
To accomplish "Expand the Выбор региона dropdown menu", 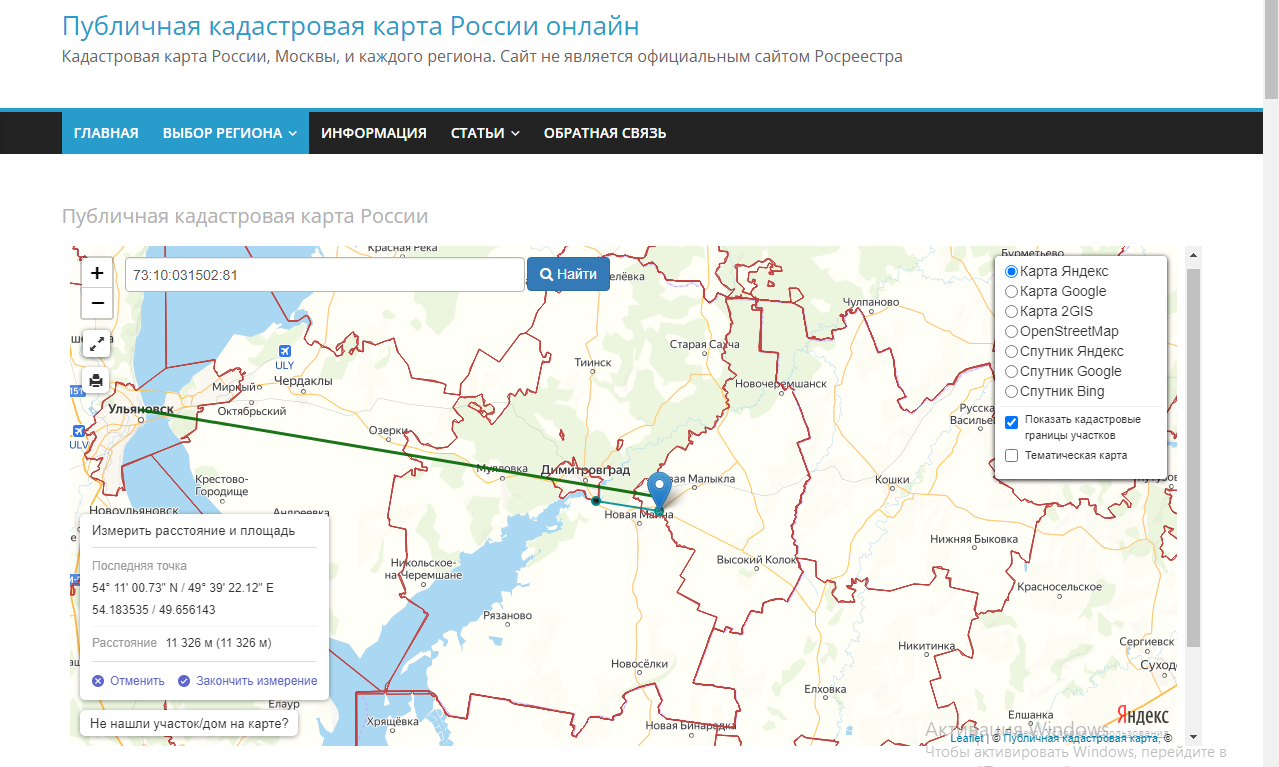I will (x=229, y=133).
